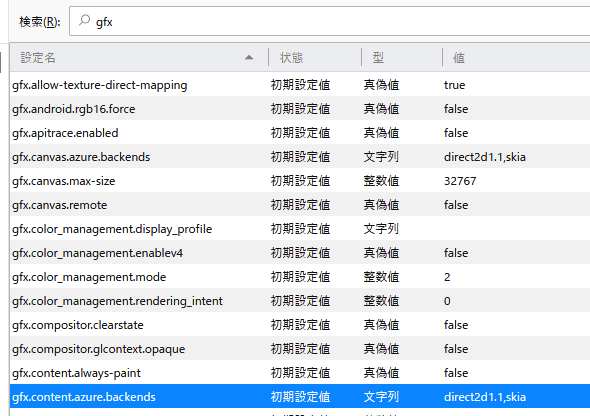Select gfx.compositor.clearstate row
590x416 pixels.
pos(300,325)
